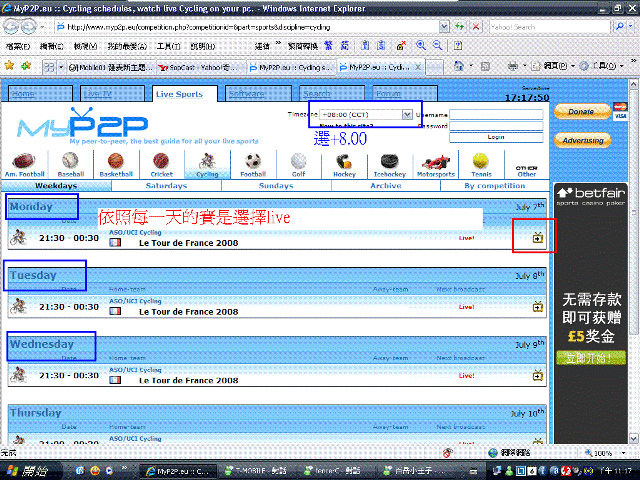Select the Icehockey puck icon

(x=390, y=165)
